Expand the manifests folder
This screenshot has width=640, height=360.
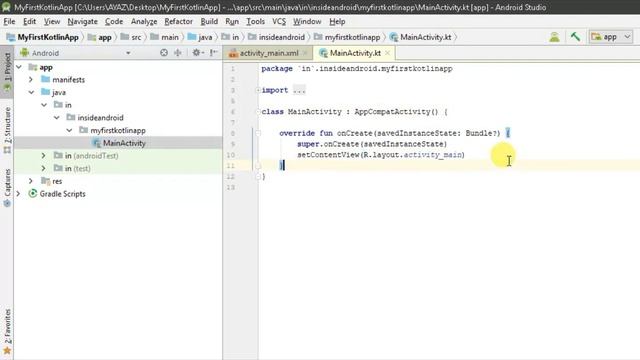[31, 80]
